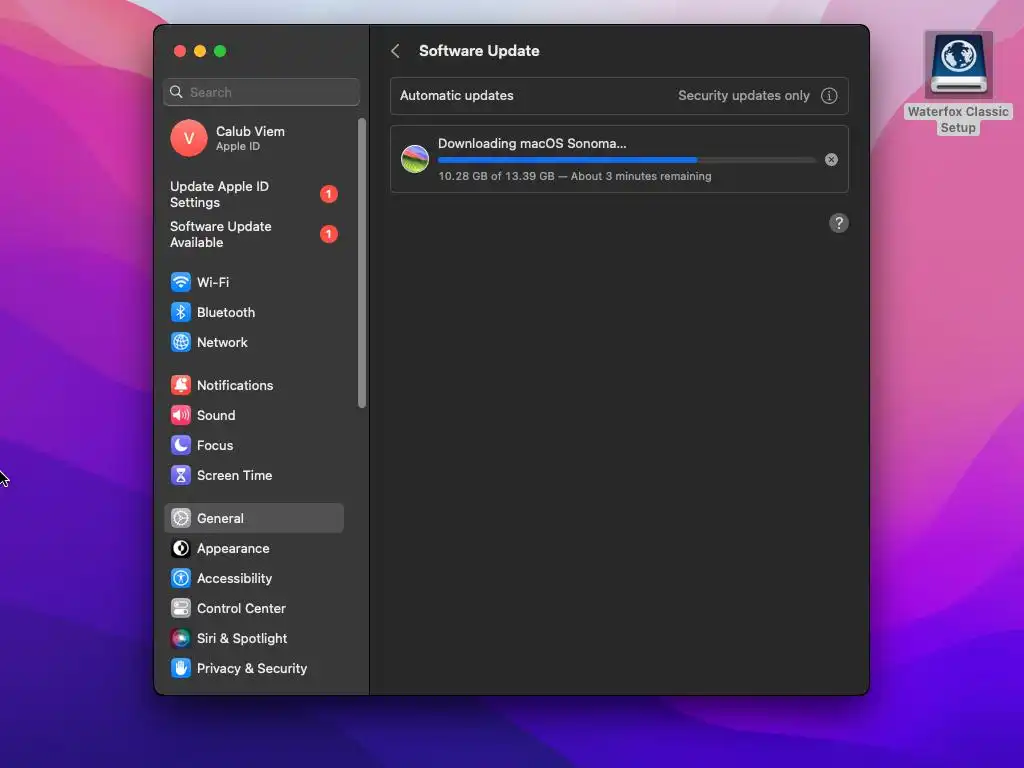Click Security updates only text
Screen dimensions: 1024x768
coord(743,96)
